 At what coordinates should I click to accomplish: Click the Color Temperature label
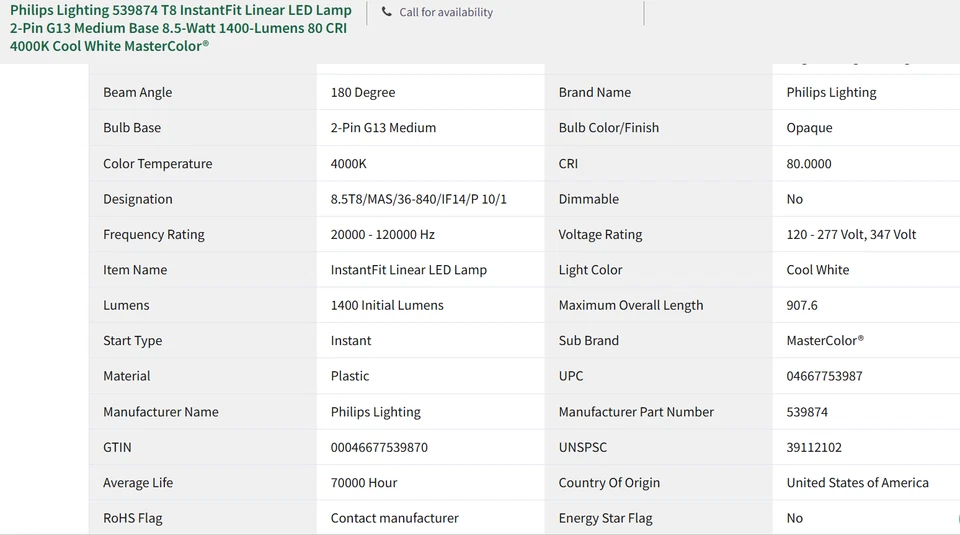pyautogui.click(x=157, y=163)
